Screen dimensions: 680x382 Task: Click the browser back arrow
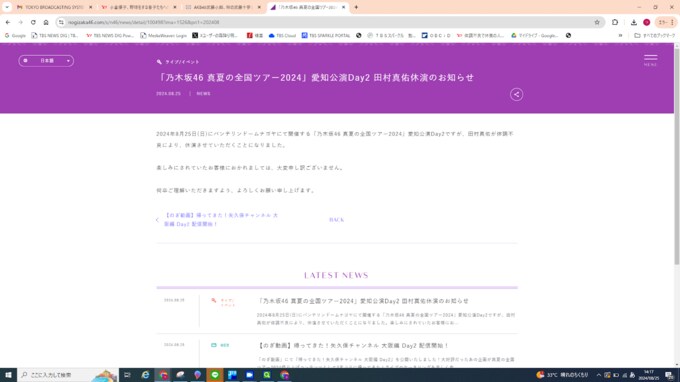(8, 22)
